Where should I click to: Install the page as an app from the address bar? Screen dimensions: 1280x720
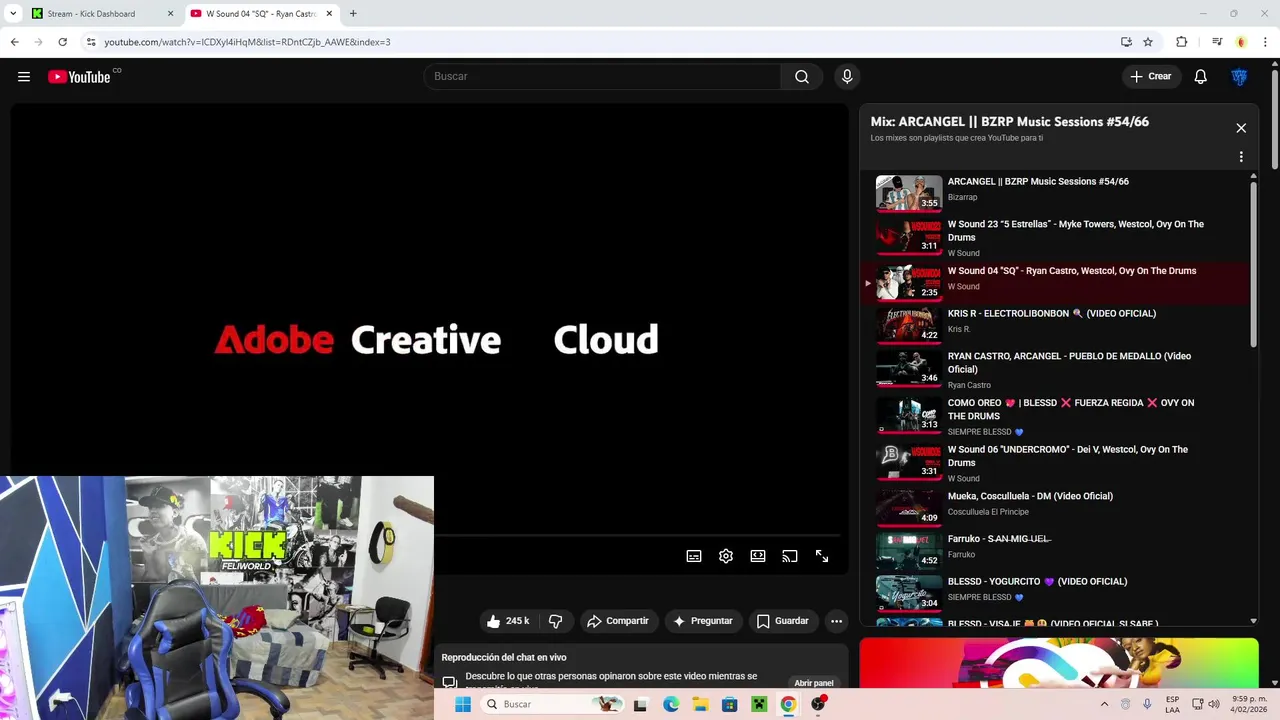coord(1126,42)
